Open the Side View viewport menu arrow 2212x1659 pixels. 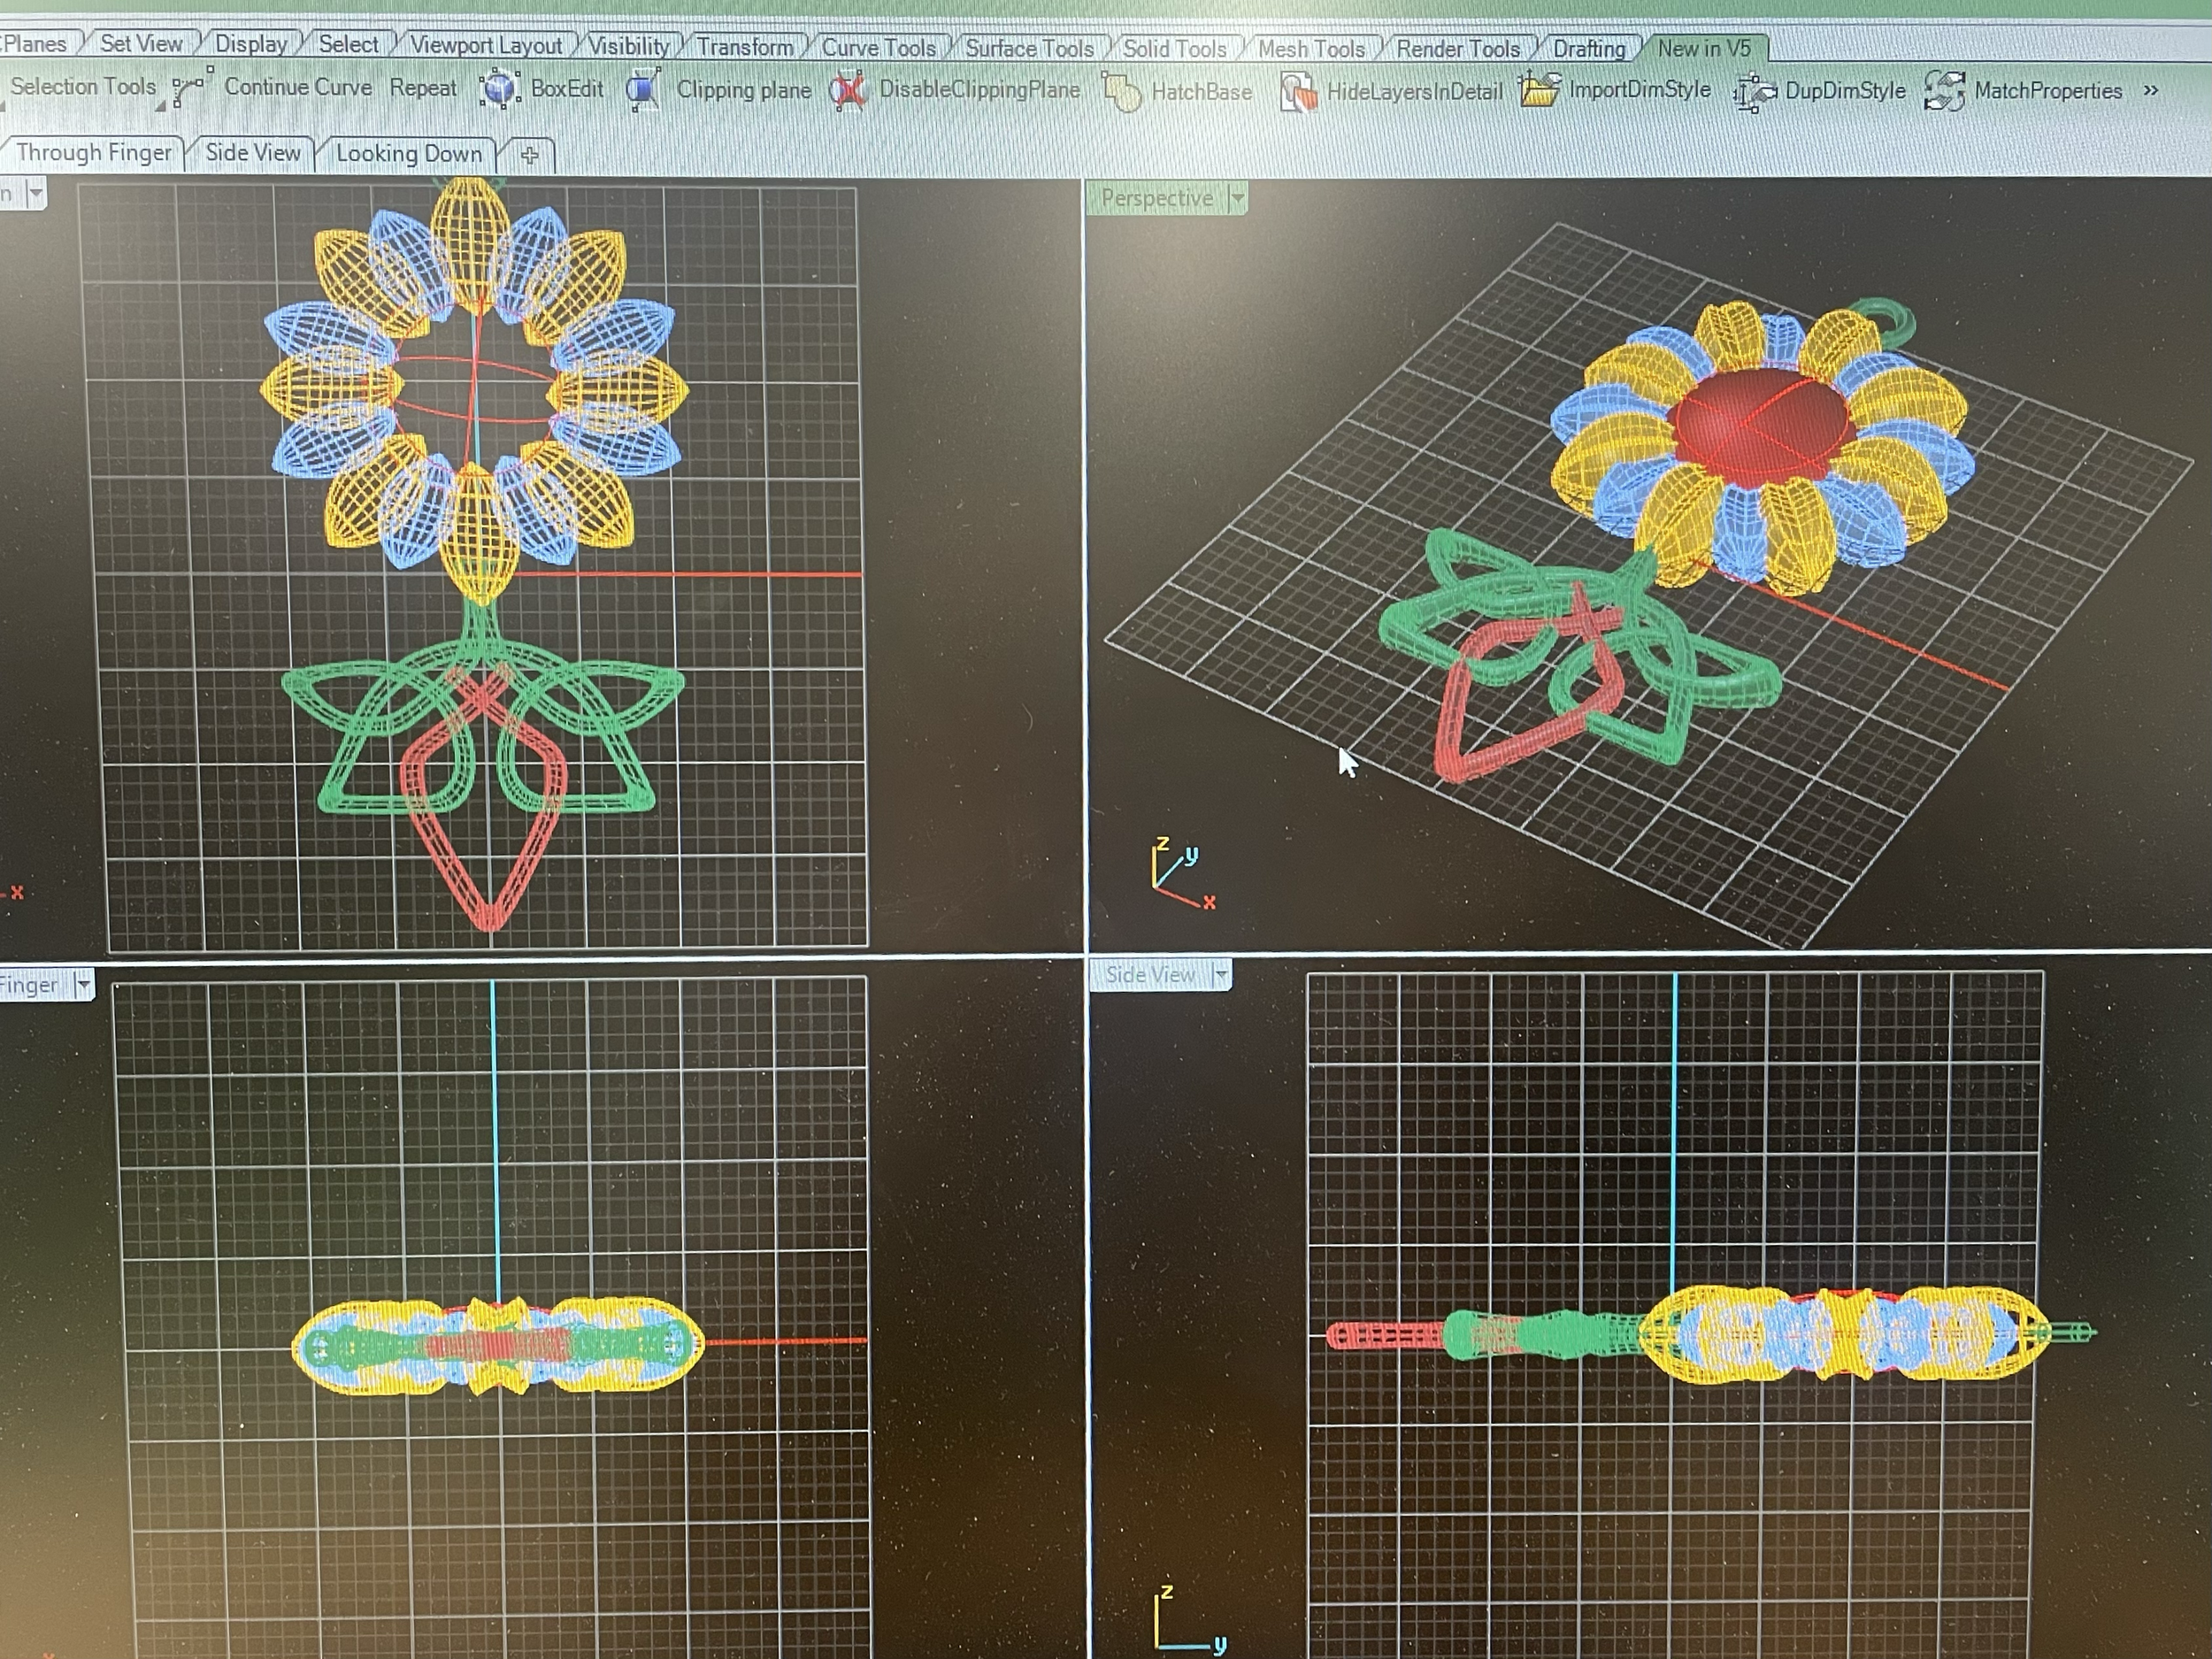pos(1220,975)
